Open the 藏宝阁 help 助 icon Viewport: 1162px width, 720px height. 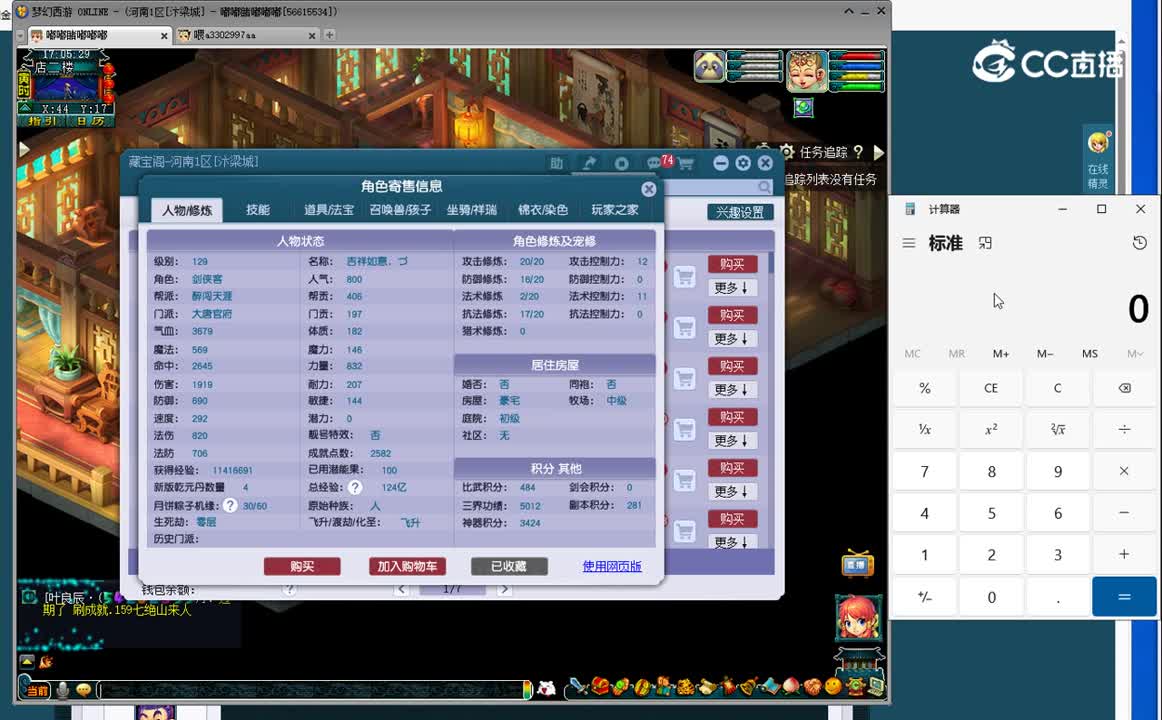[557, 164]
